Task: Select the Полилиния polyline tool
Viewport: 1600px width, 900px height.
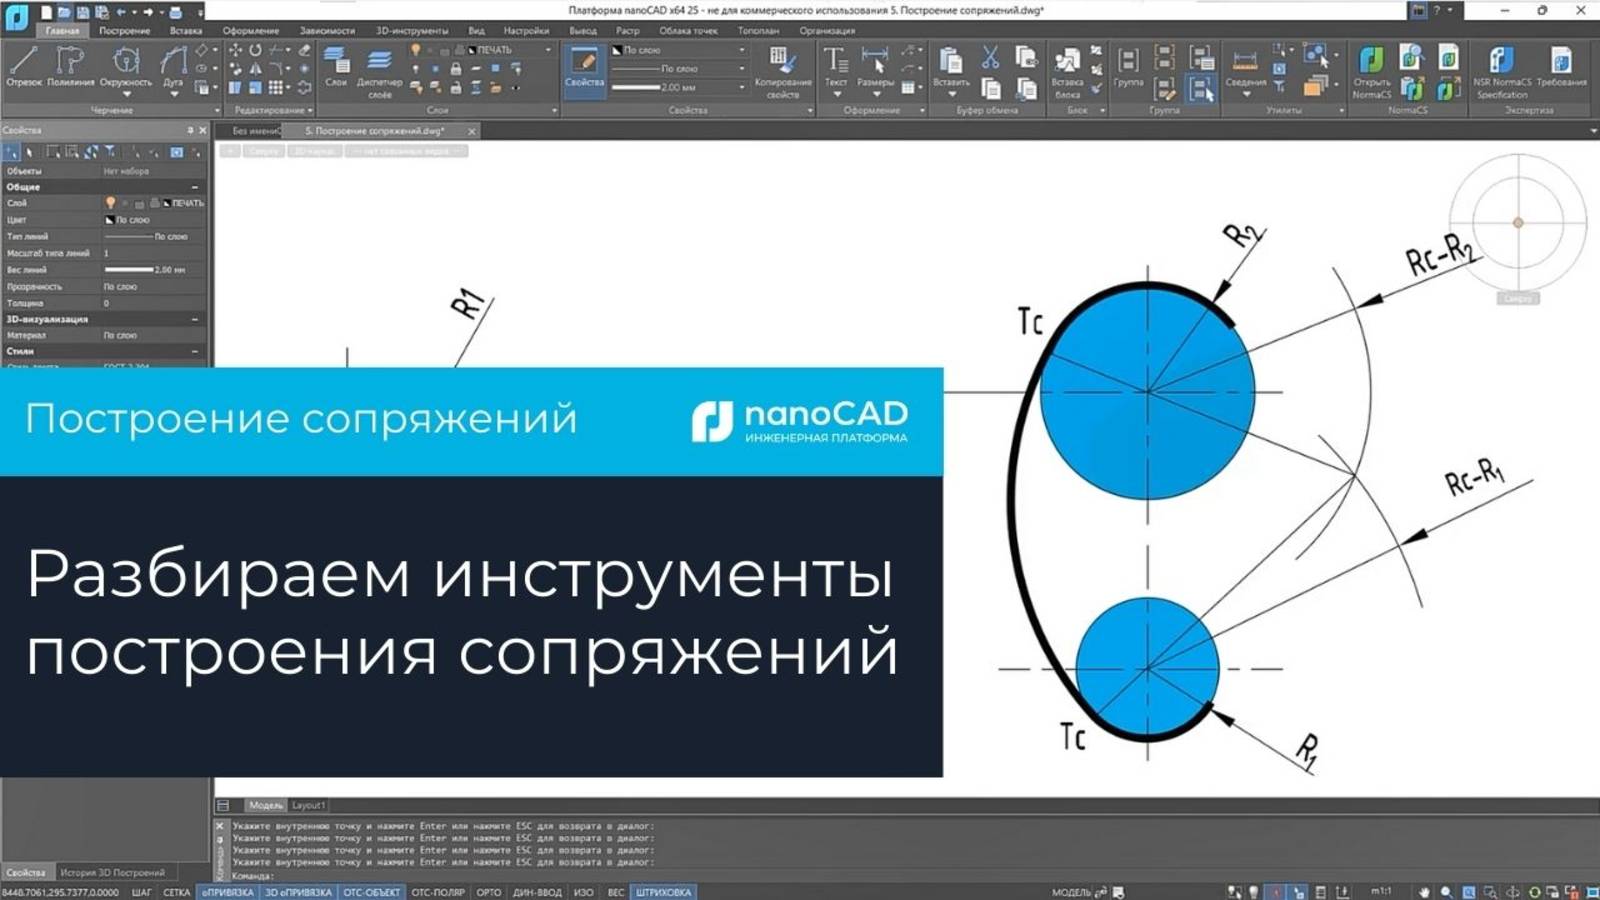Action: click(x=70, y=66)
